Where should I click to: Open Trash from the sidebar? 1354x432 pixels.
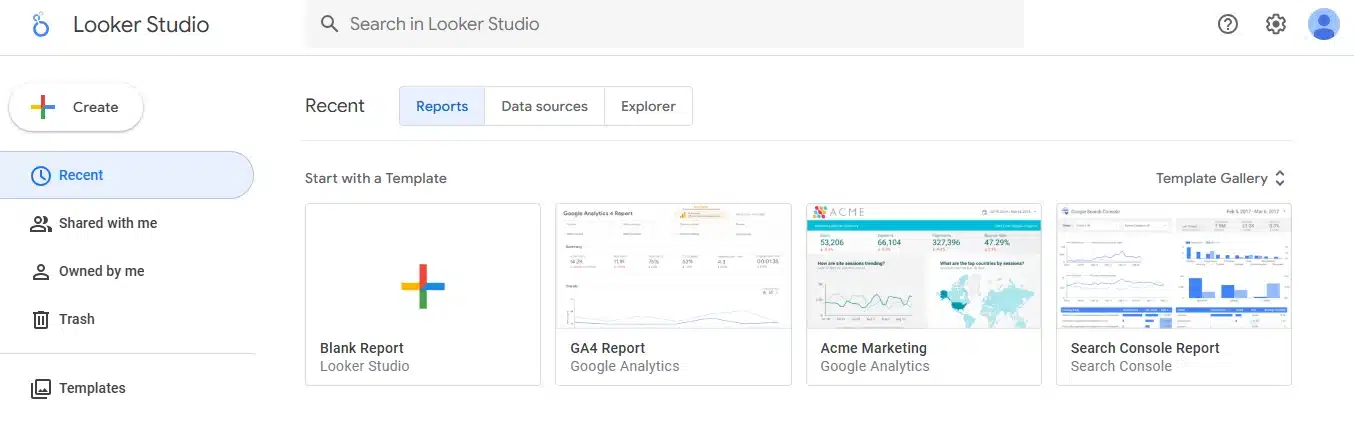(127, 319)
